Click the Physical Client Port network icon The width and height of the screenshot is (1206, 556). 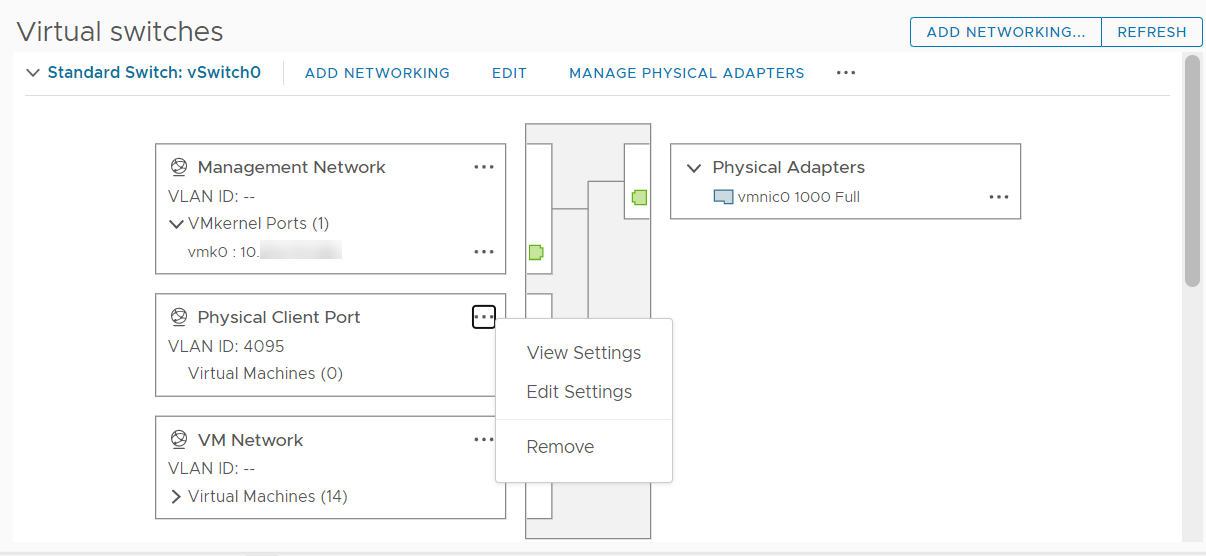pos(179,317)
